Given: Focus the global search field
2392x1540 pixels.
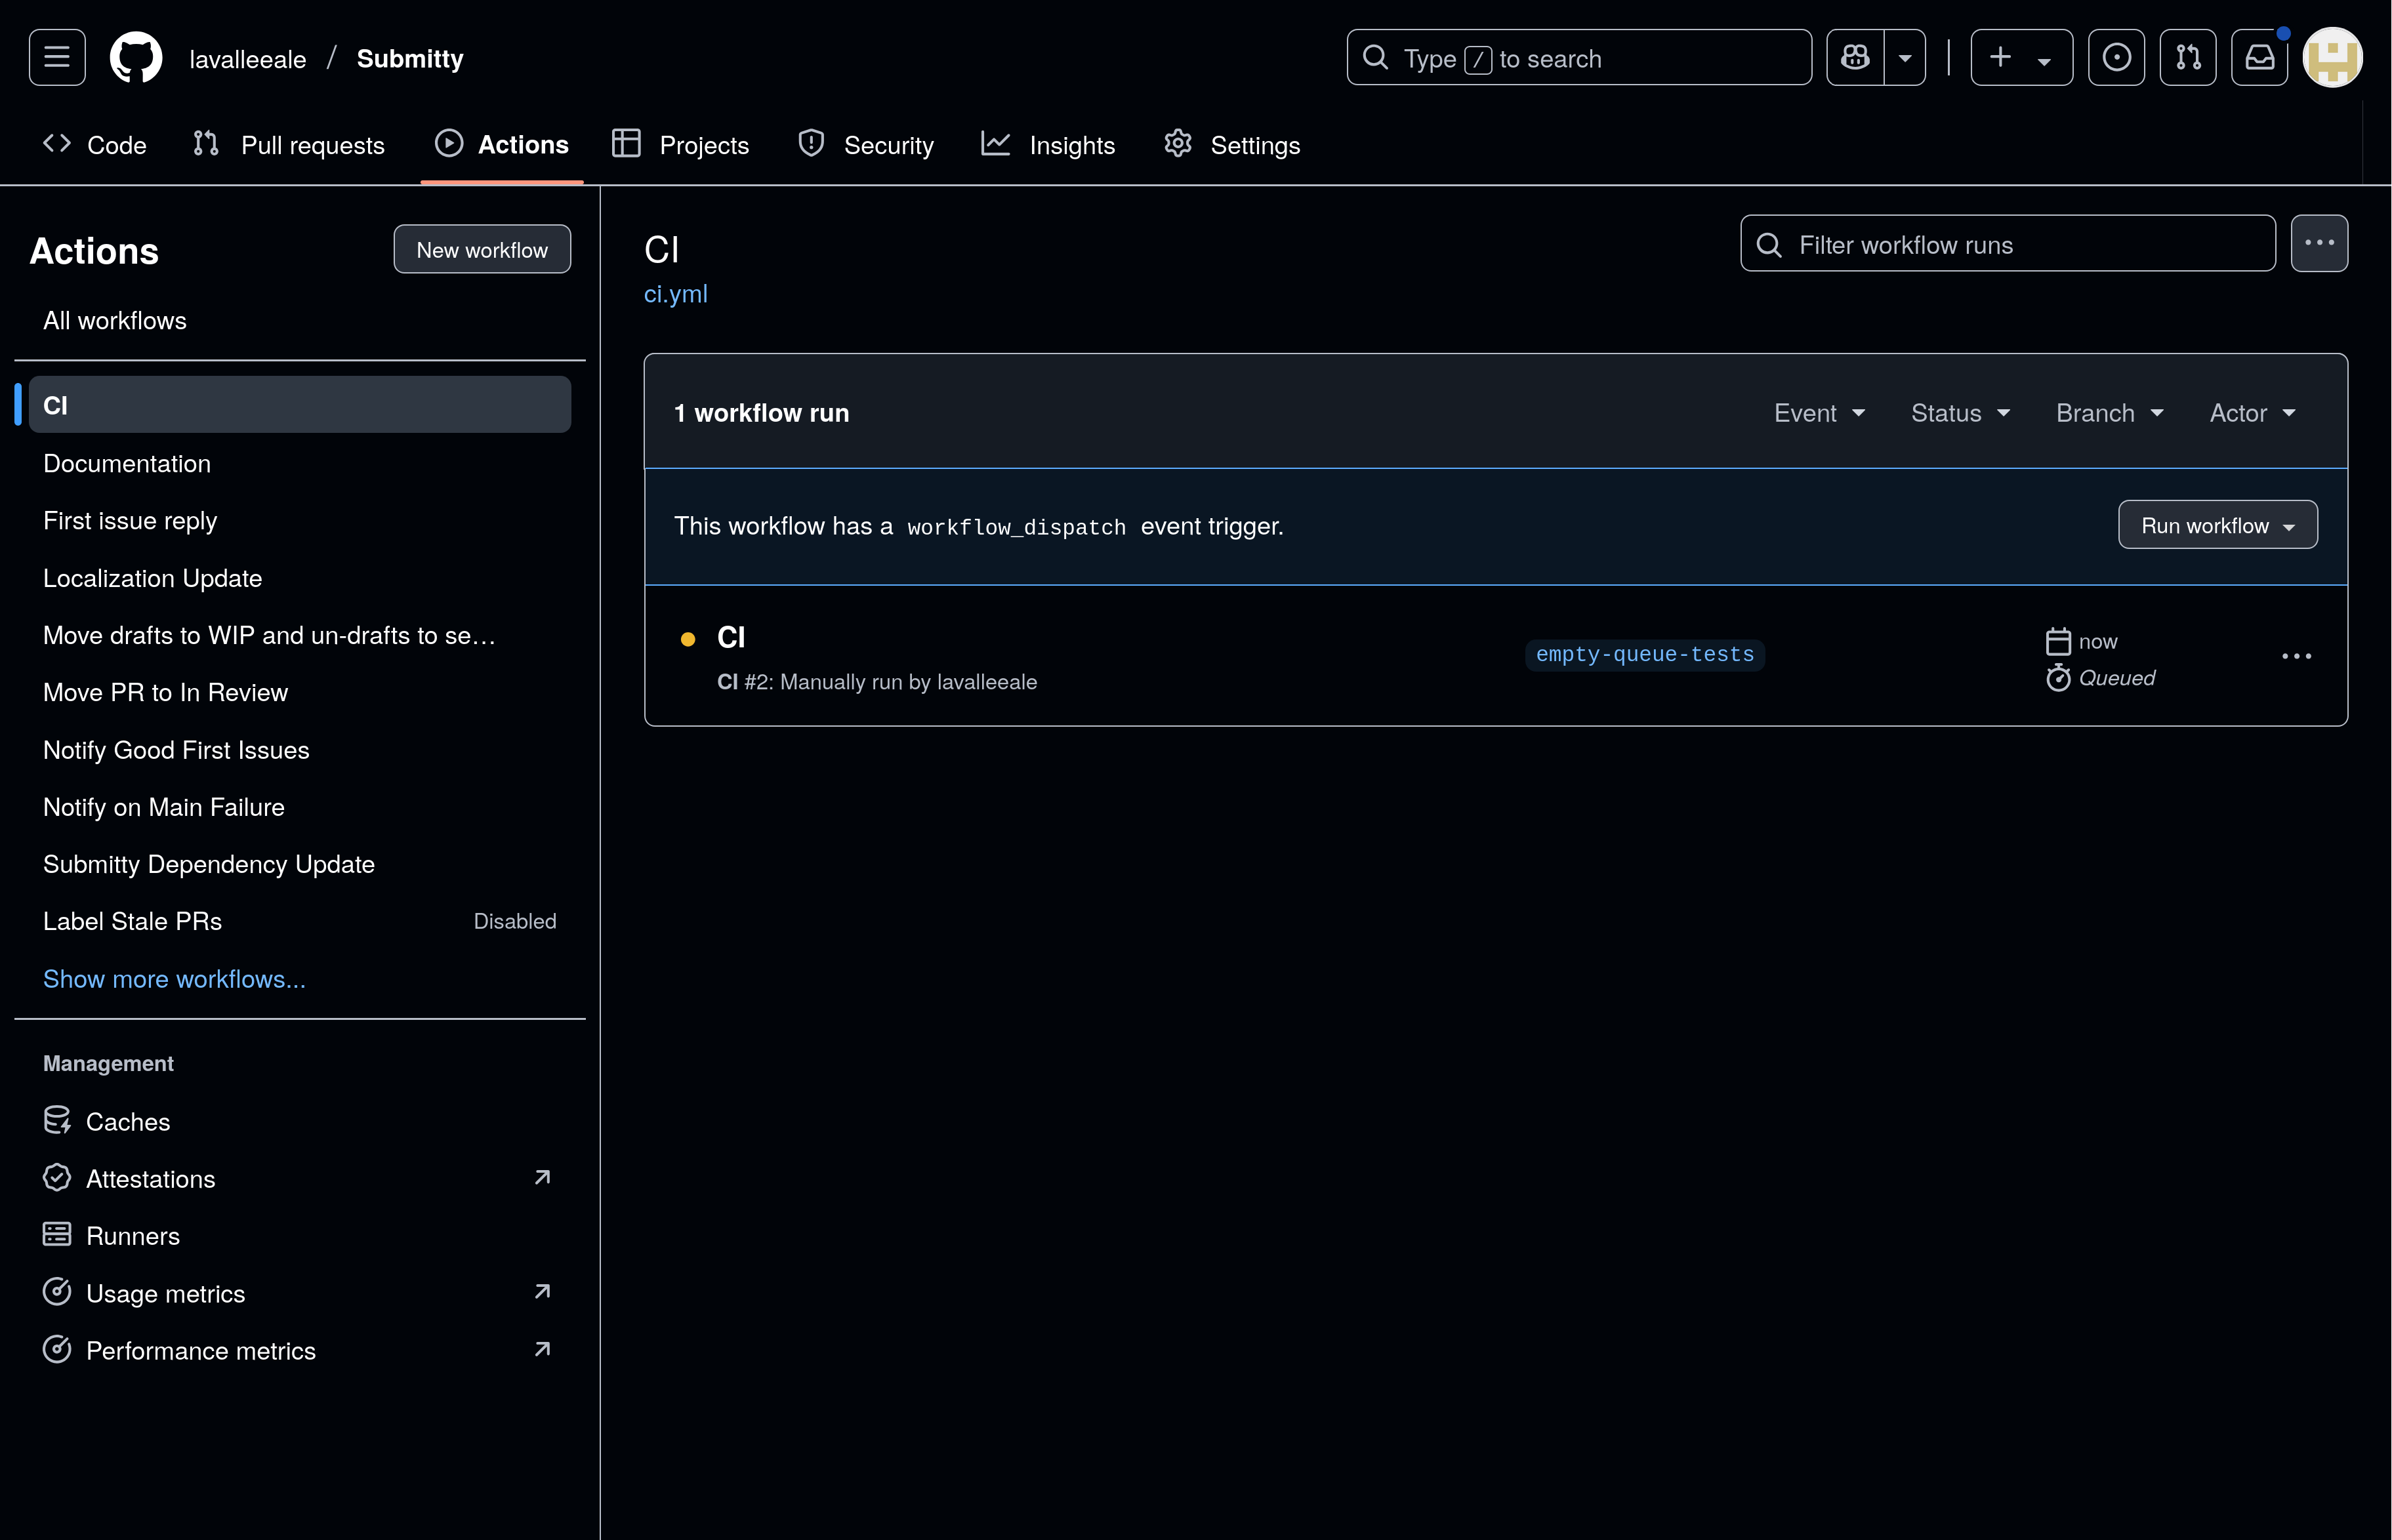Looking at the screenshot, I should (1579, 58).
